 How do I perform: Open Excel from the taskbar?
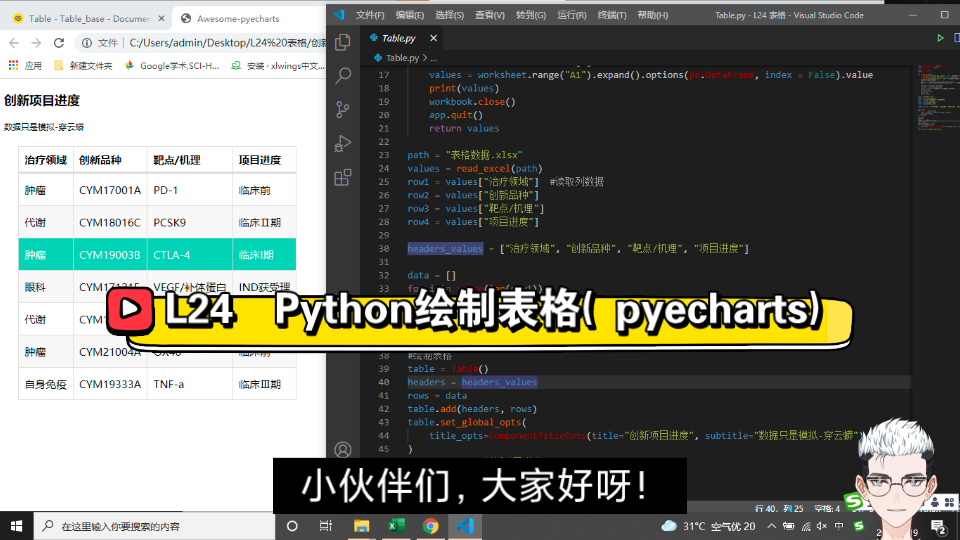[x=396, y=526]
